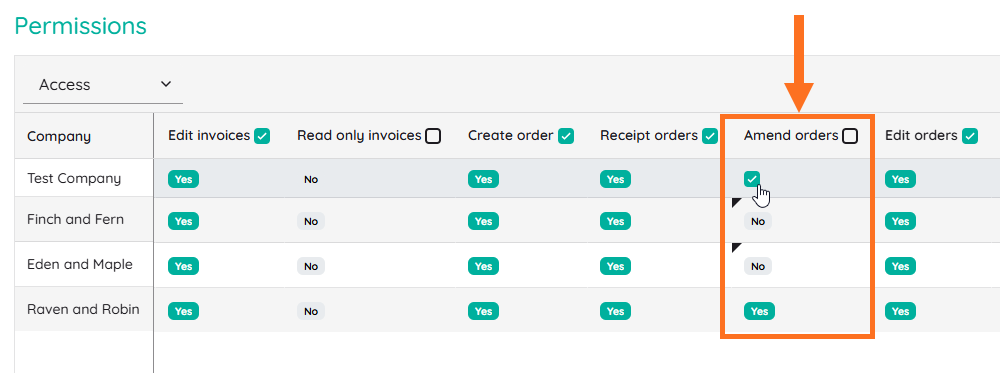Select the Test Company row name
The width and height of the screenshot is (1000, 373).
point(74,179)
